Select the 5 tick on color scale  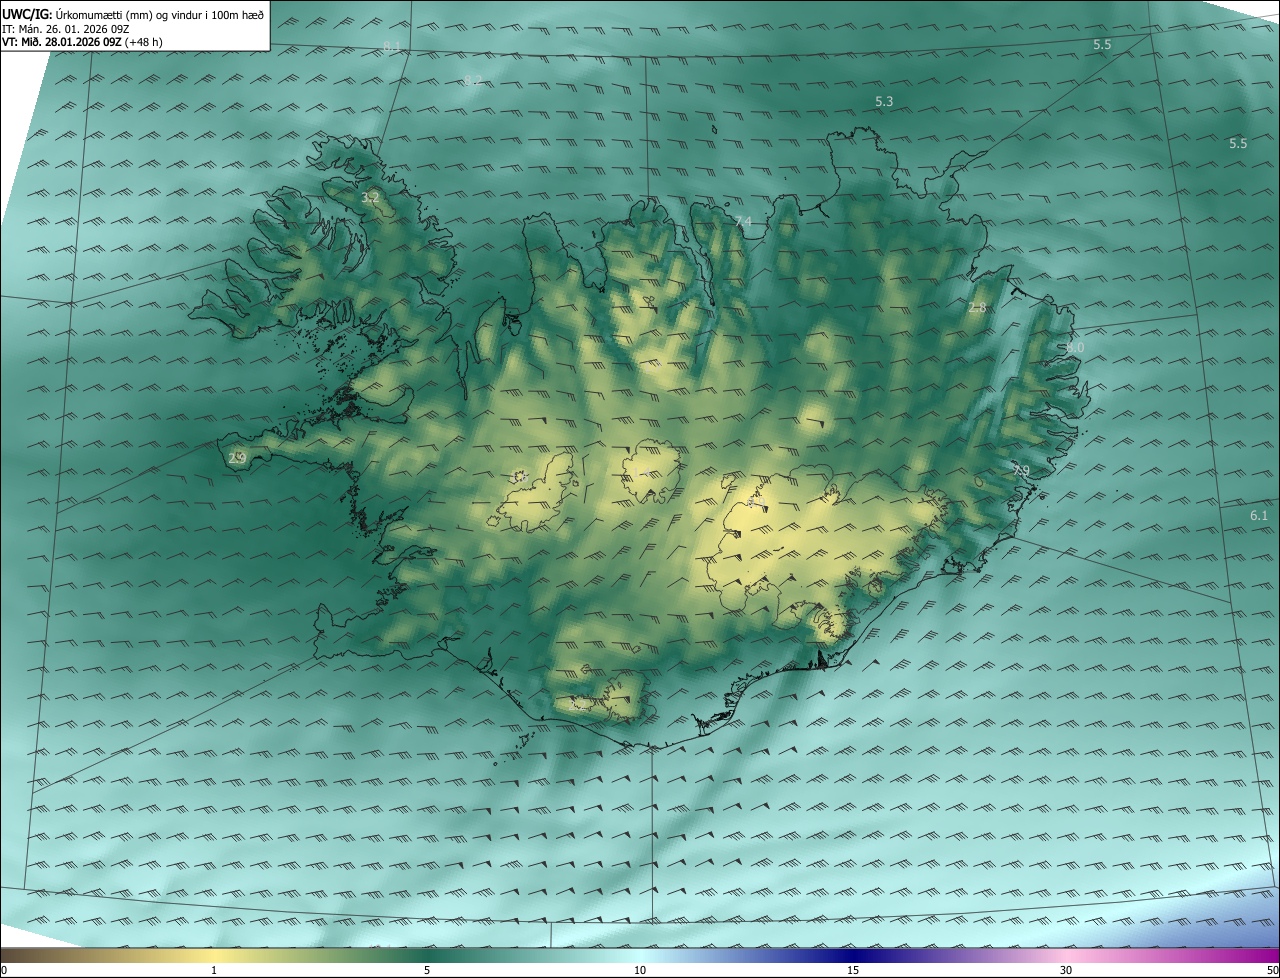click(427, 971)
